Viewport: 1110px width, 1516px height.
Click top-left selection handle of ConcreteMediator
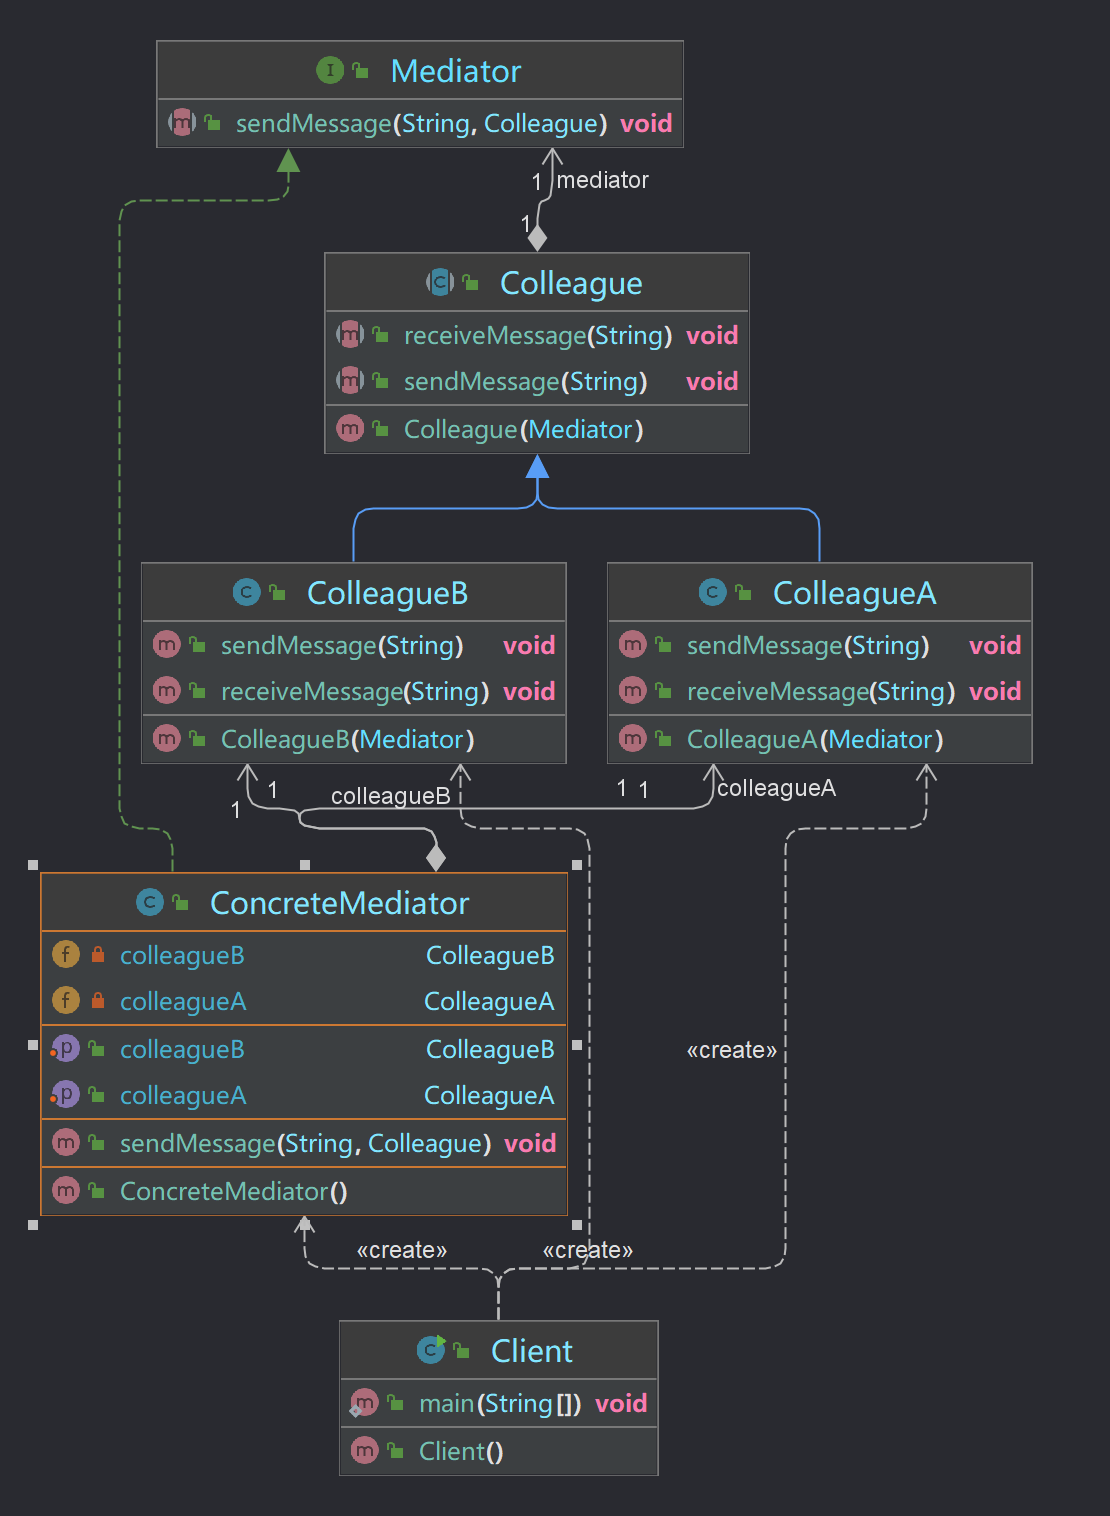33,865
